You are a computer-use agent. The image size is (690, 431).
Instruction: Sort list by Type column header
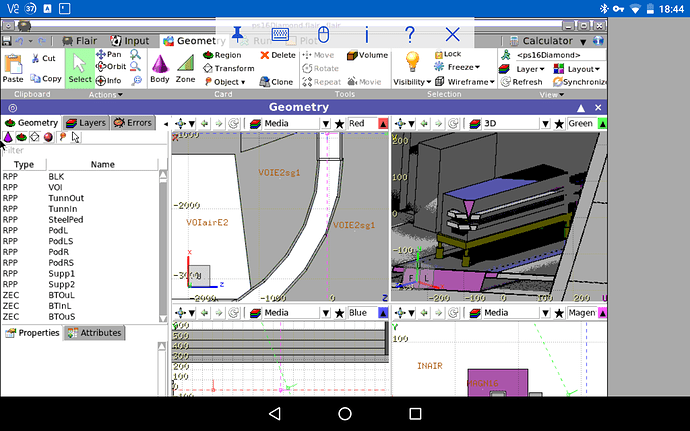[24, 165]
